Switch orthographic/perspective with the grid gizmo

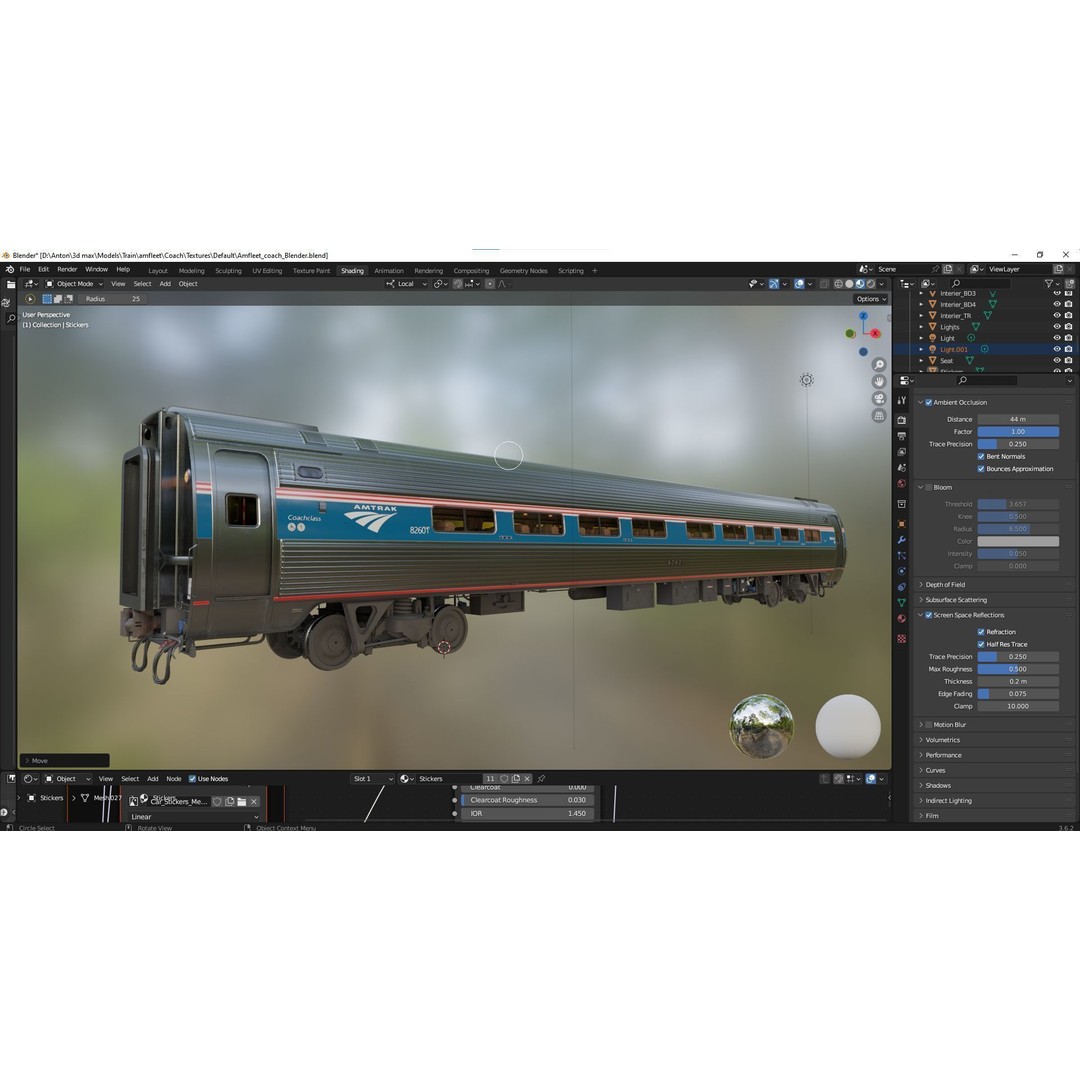point(879,416)
